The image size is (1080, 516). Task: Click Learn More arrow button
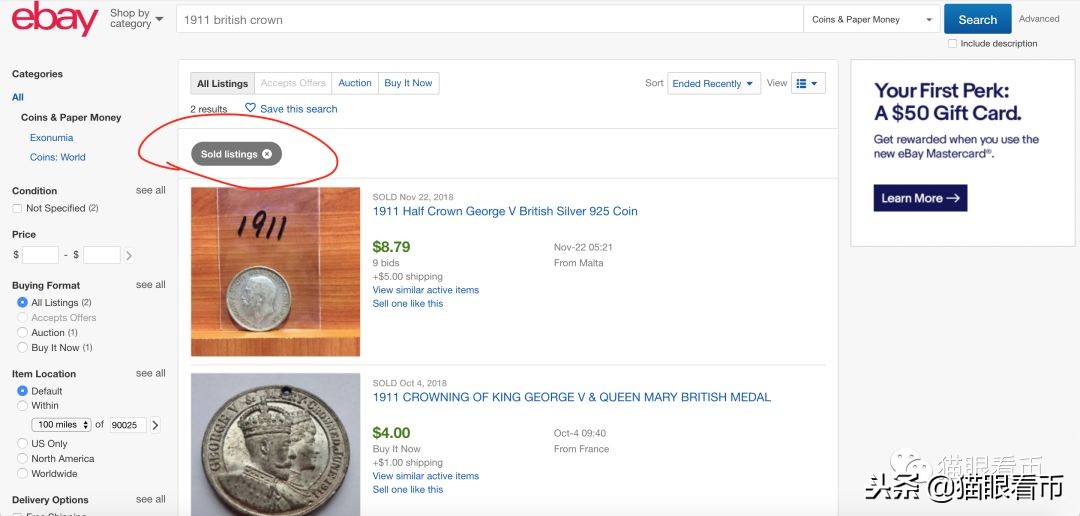pos(920,198)
